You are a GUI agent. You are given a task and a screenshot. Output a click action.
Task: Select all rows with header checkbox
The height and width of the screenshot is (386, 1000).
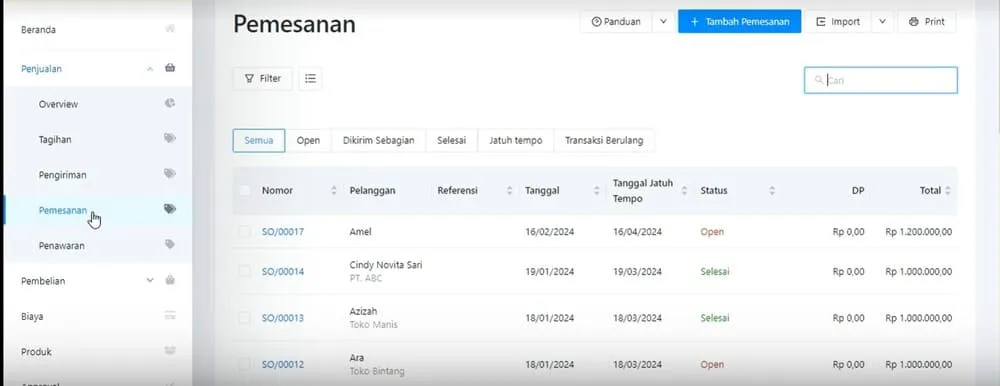click(x=244, y=190)
